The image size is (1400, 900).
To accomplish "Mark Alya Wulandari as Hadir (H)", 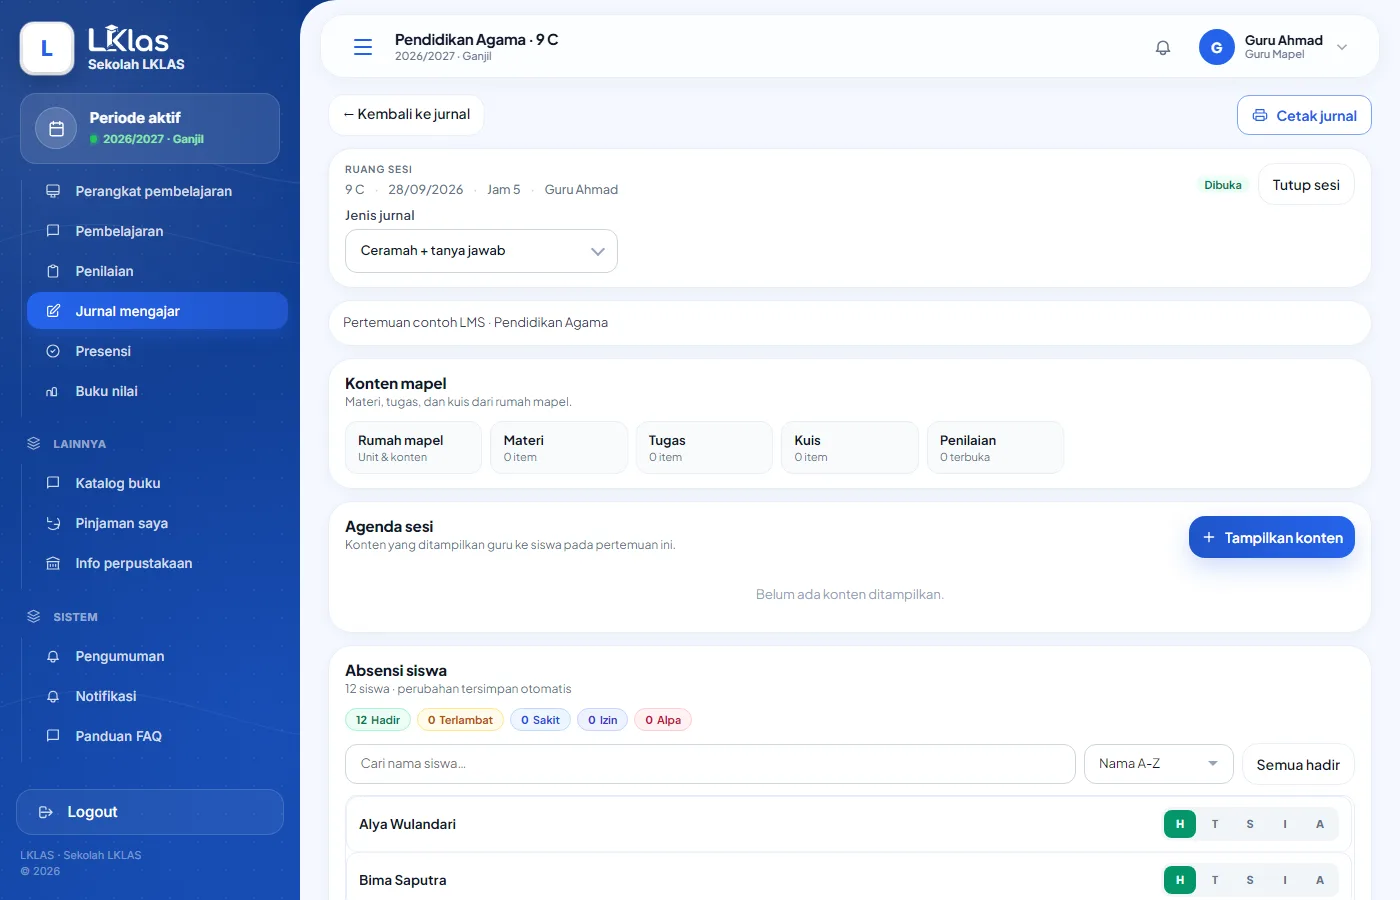I will [1180, 824].
